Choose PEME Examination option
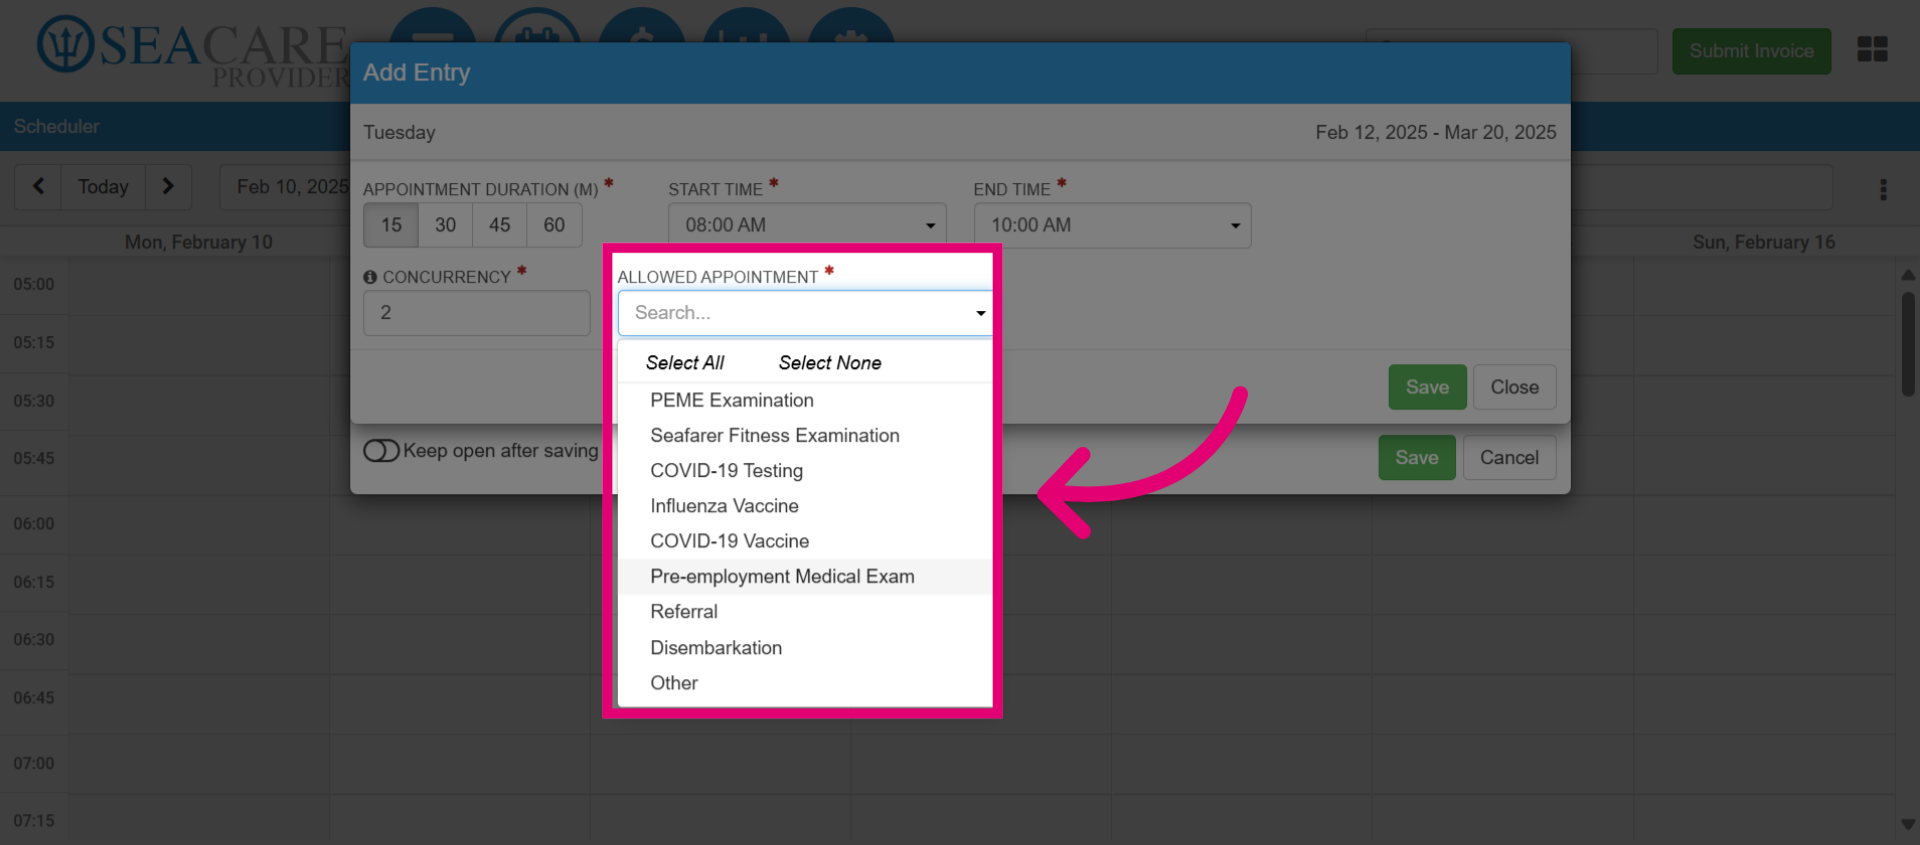 pos(805,400)
